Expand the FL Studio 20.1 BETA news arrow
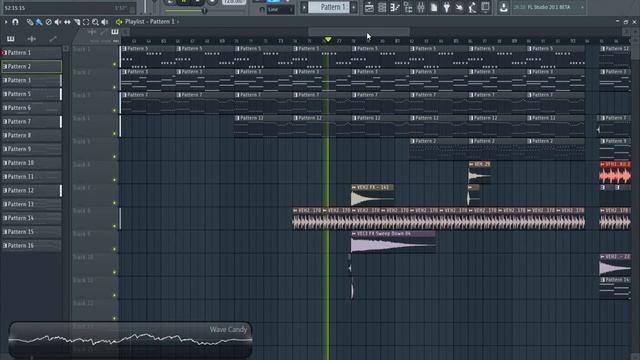Image resolution: width=640 pixels, height=360 pixels. click(582, 7)
